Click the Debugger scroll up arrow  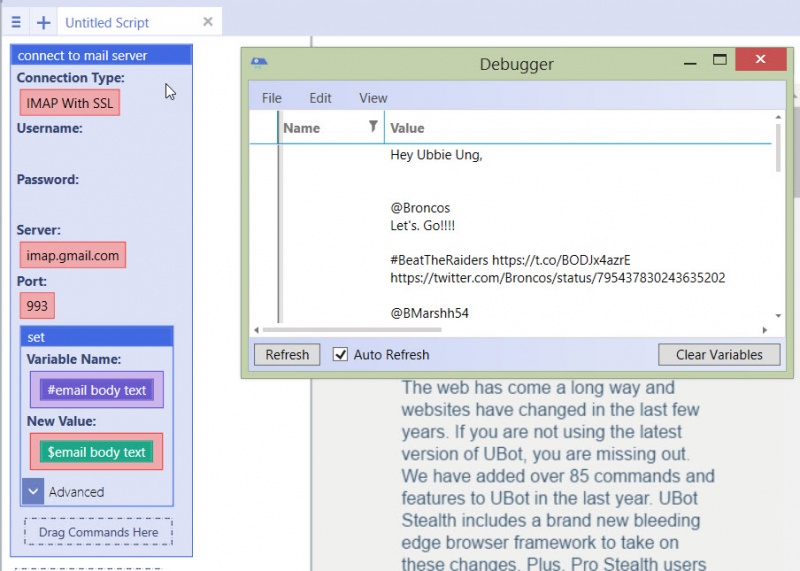tap(778, 117)
